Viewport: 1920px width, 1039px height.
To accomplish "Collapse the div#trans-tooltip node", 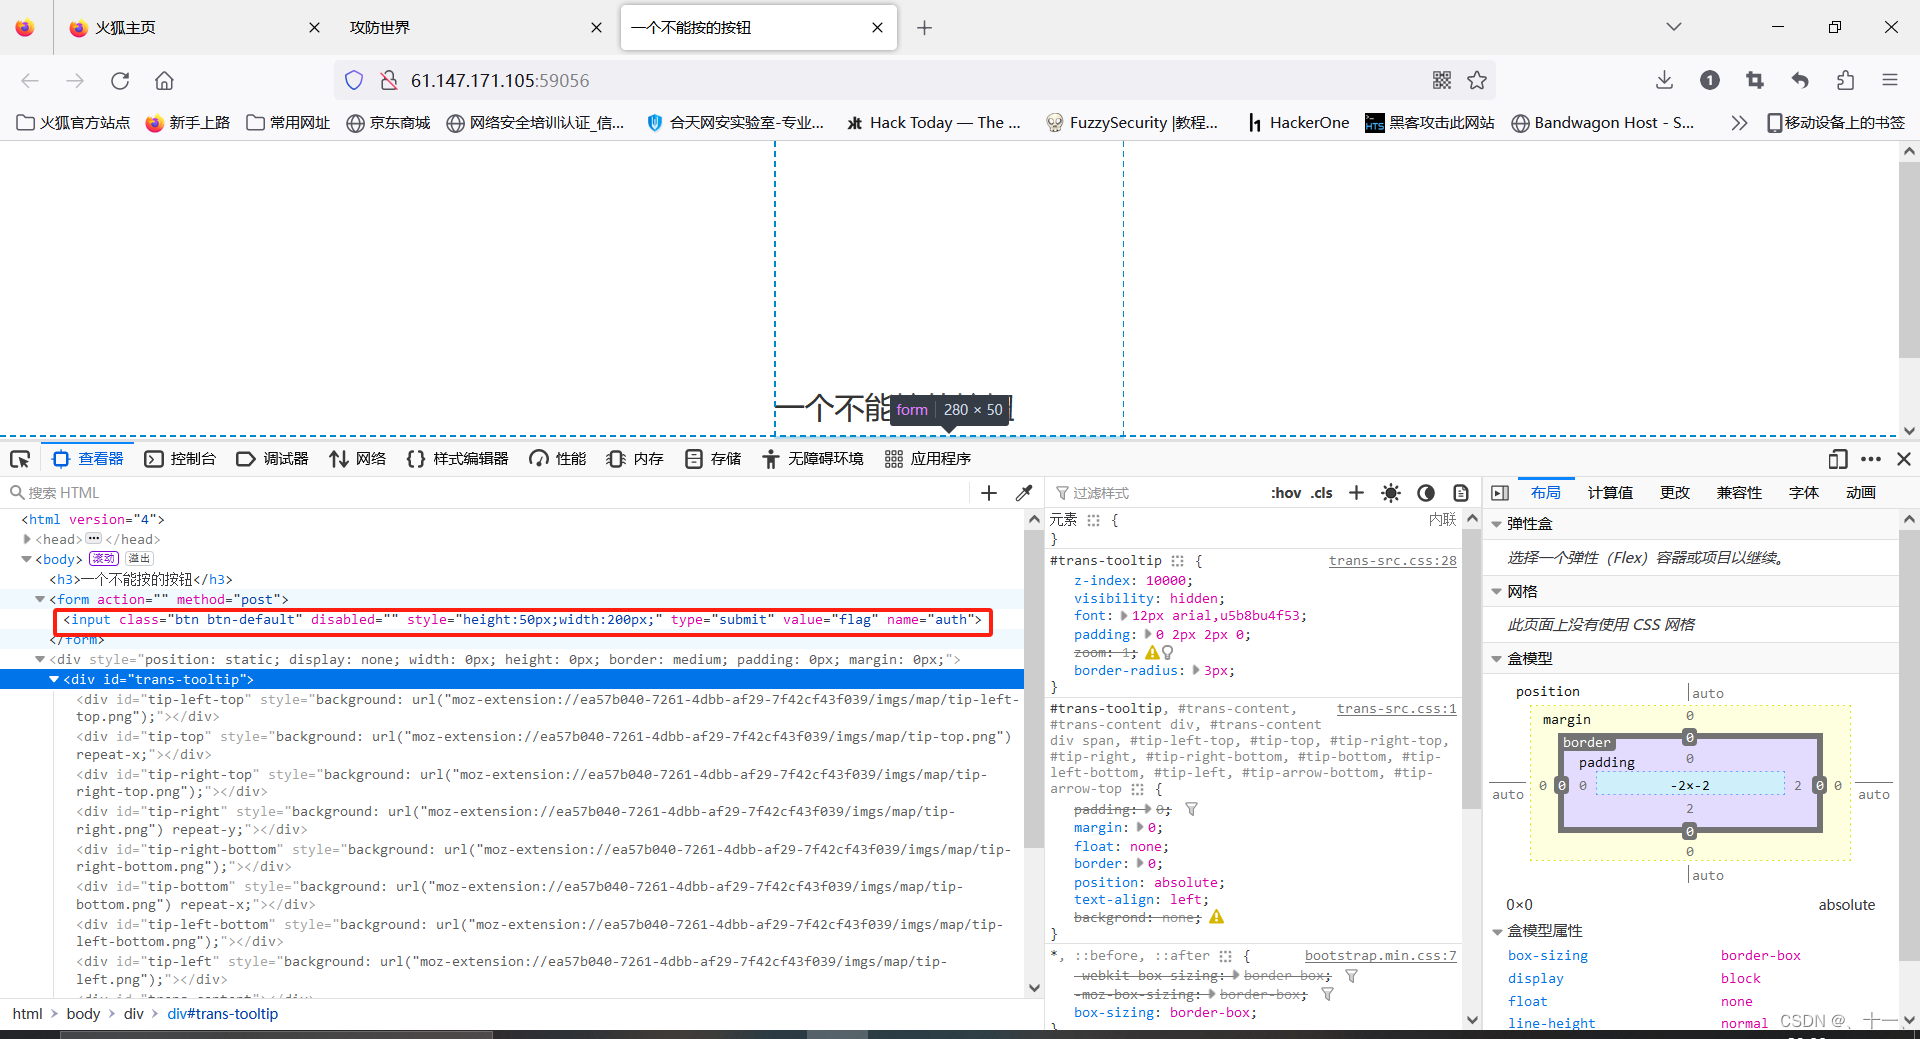I will [x=54, y=679].
